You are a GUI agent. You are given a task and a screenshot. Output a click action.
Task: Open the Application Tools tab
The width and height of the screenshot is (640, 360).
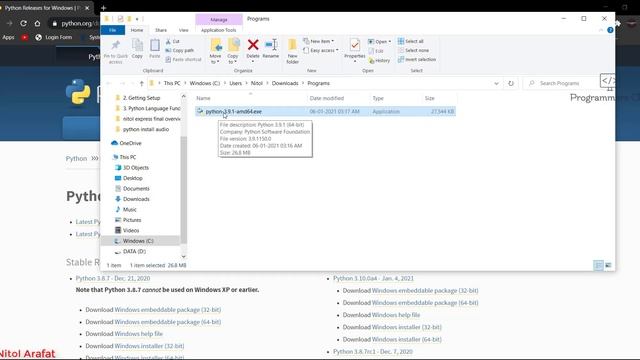tap(218, 30)
